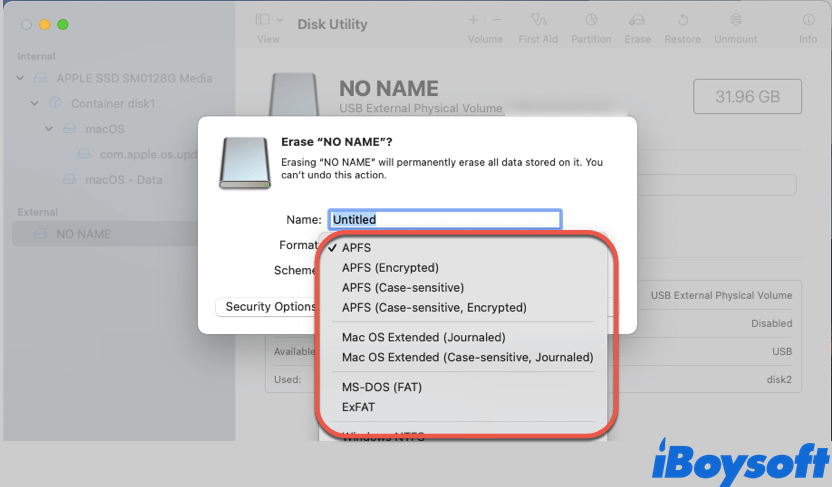
Task: Click the First Aid toolbar icon
Action: 537,20
